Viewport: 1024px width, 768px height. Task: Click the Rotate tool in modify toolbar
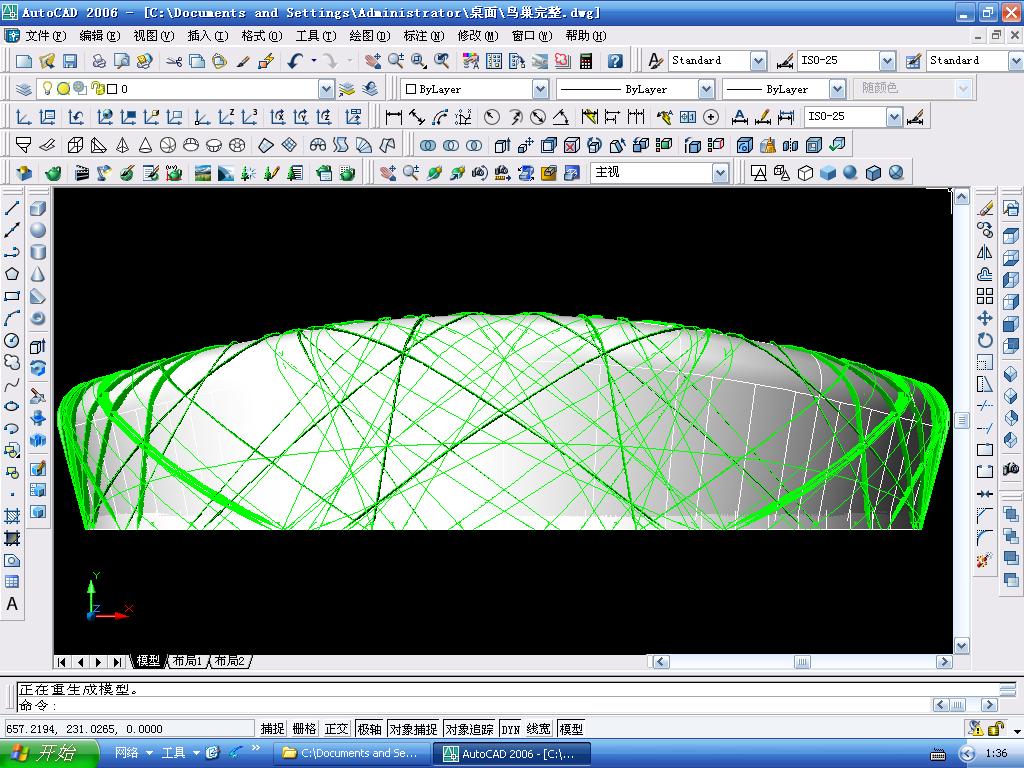coord(985,340)
